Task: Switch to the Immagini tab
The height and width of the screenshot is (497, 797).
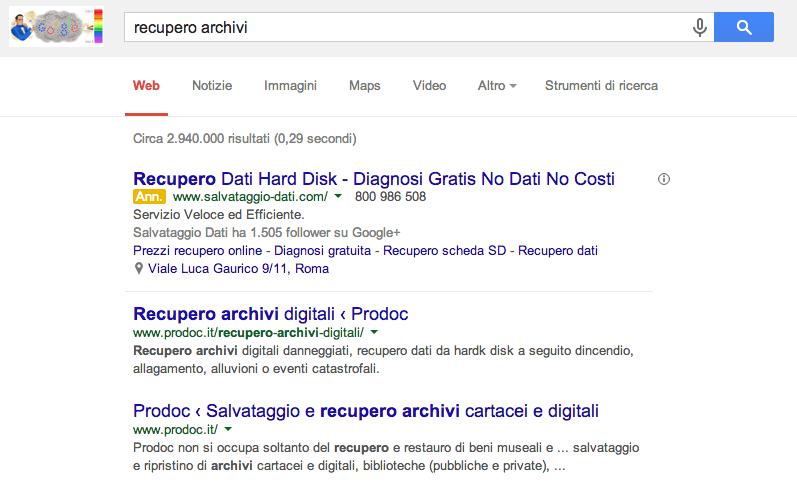Action: (x=290, y=85)
